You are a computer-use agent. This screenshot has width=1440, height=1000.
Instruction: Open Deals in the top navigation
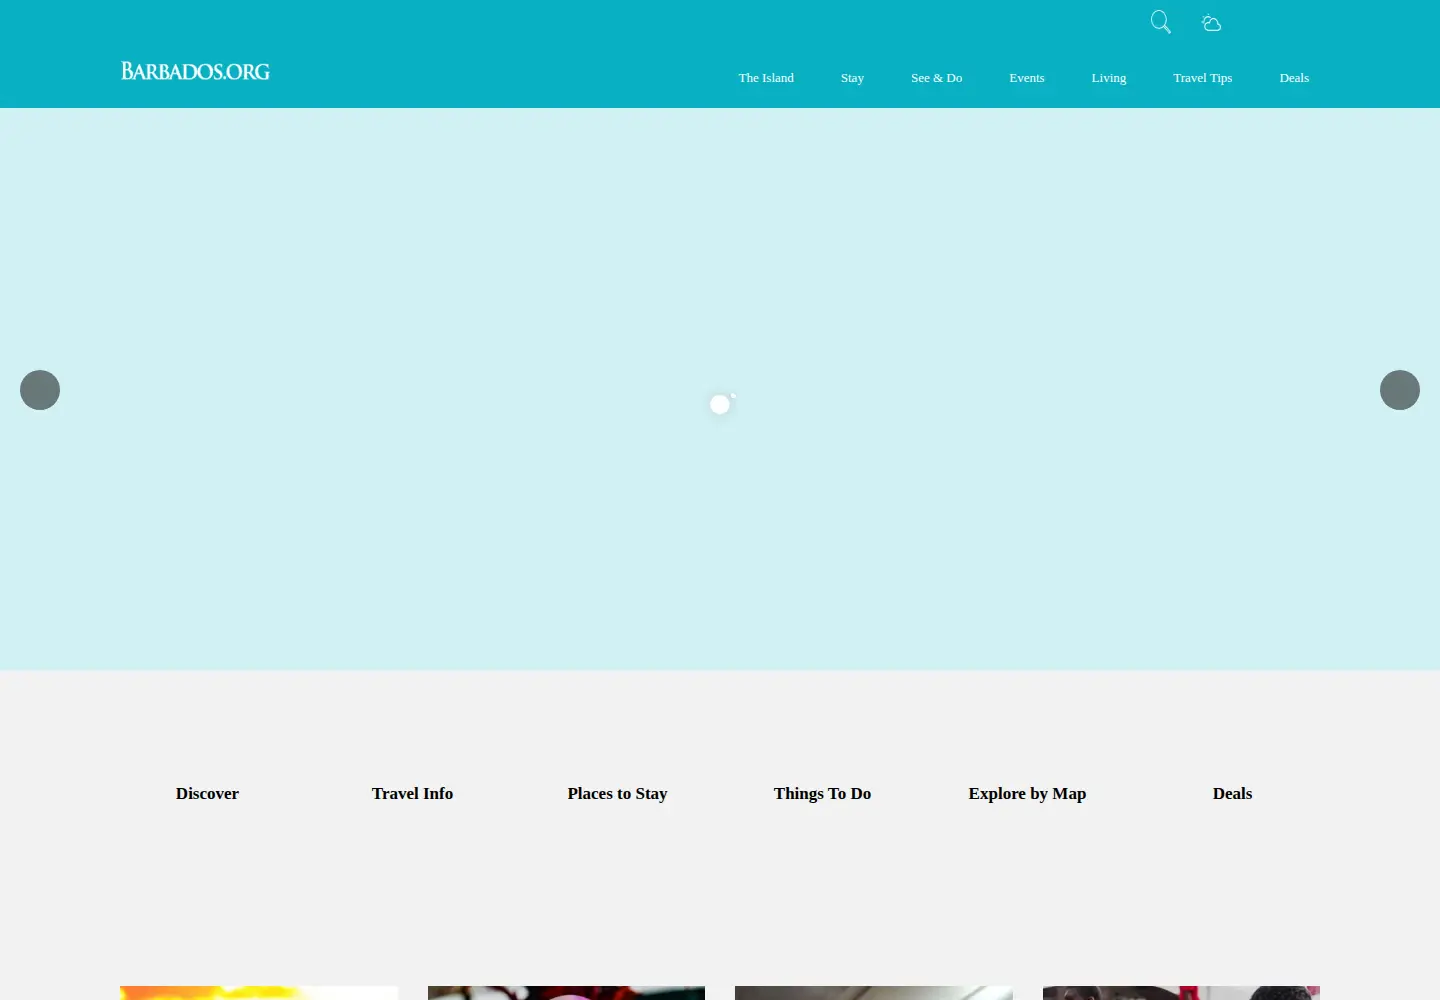point(1294,78)
